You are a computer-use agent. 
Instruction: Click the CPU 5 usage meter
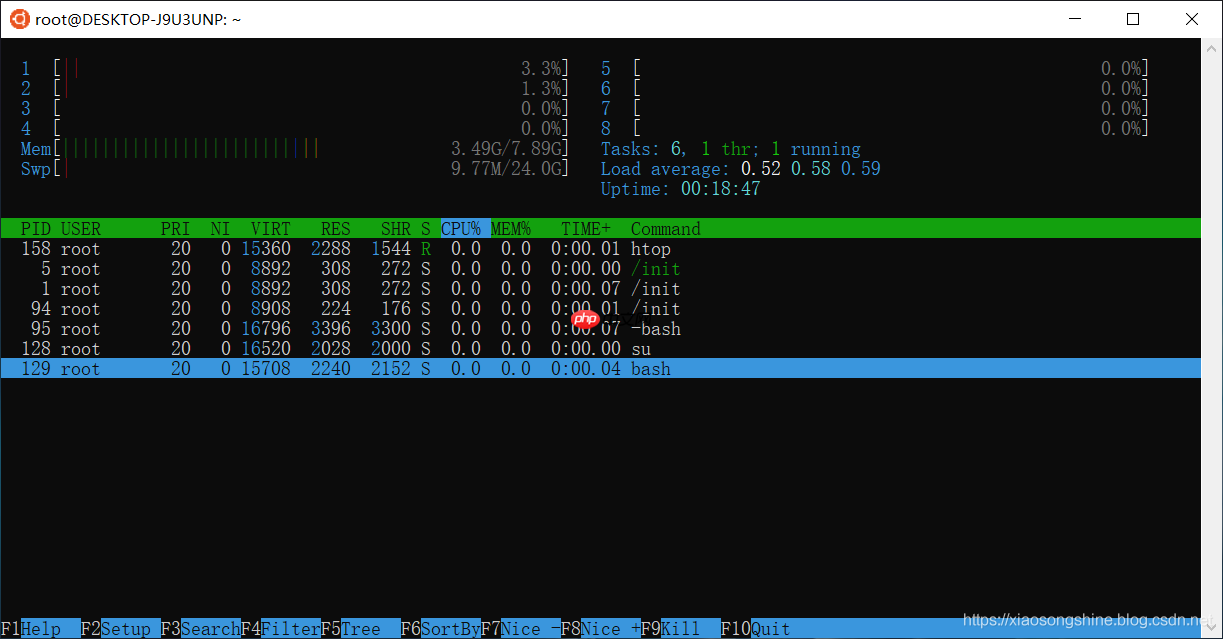[875, 69]
